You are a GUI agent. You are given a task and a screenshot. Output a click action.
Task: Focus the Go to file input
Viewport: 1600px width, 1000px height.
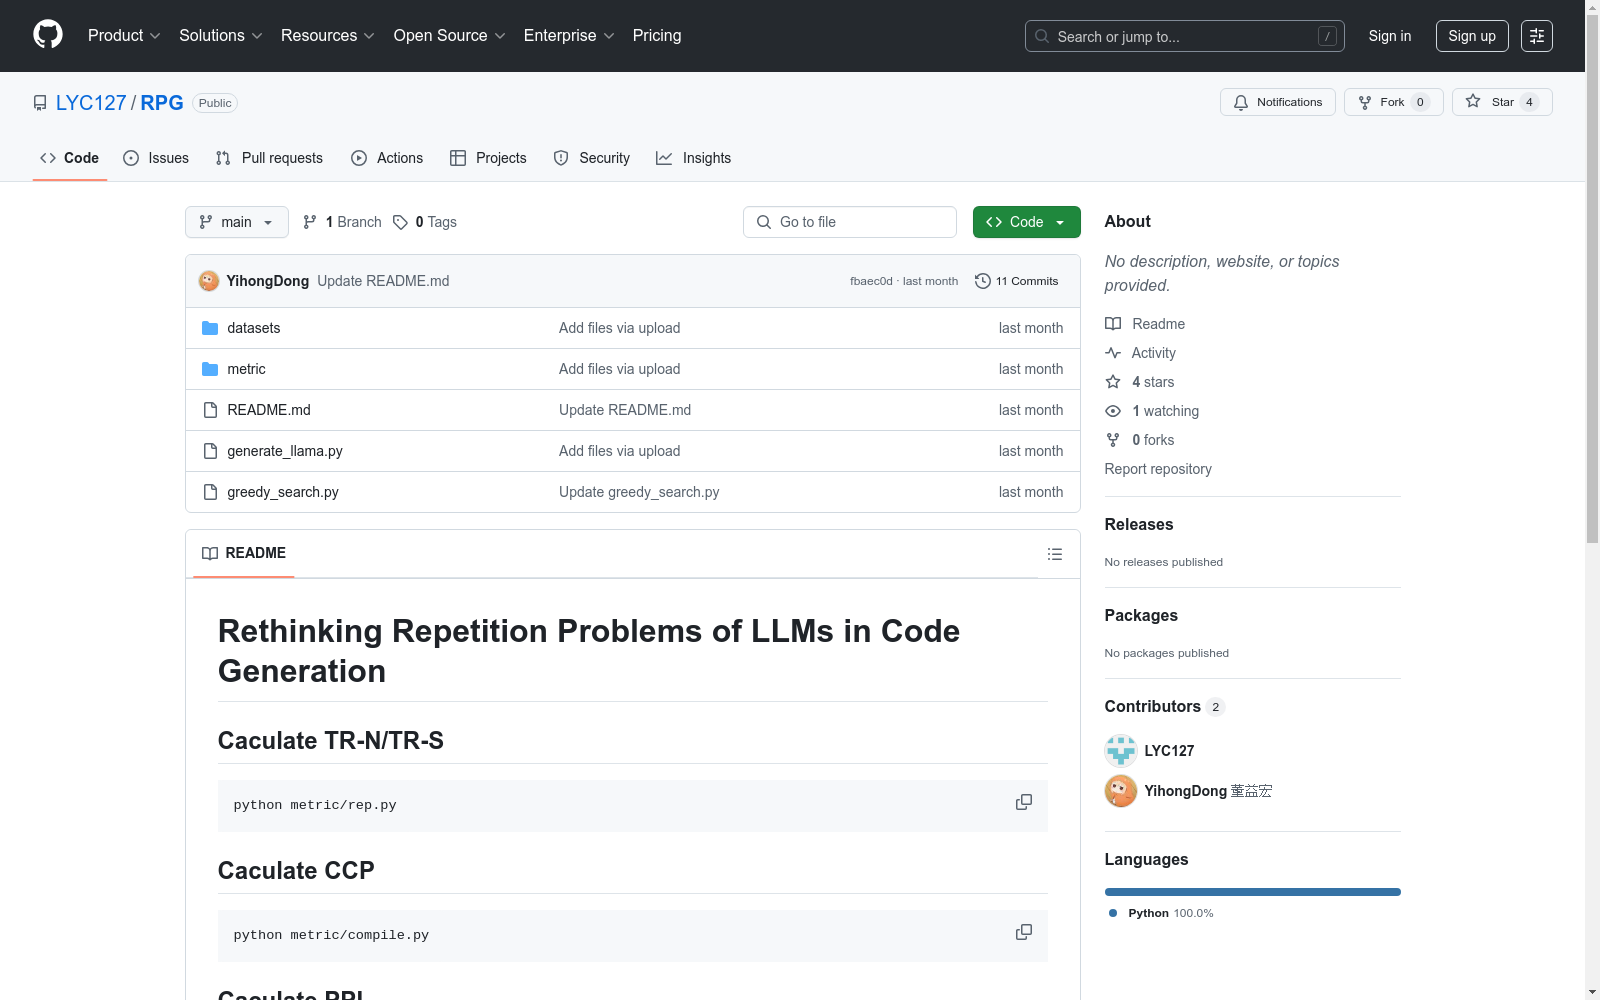coord(850,222)
